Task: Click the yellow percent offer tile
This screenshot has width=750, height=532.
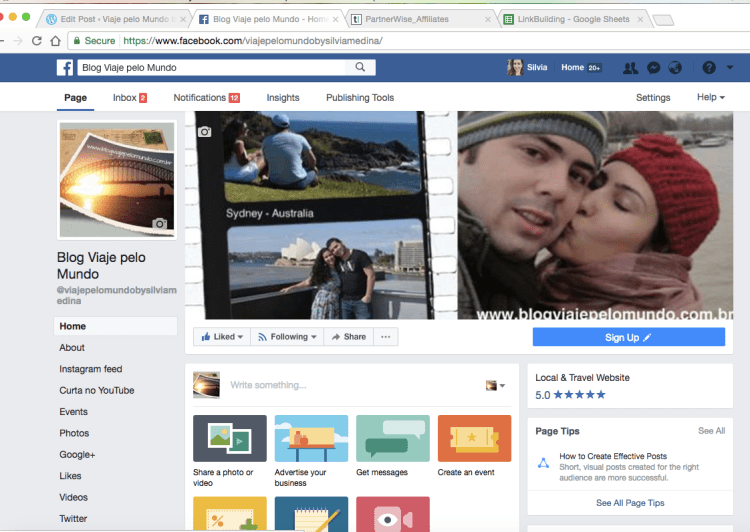Action: (x=230, y=514)
